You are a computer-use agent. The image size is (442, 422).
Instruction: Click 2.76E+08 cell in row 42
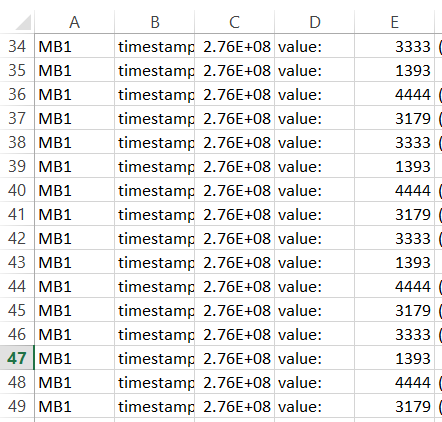(x=234, y=238)
